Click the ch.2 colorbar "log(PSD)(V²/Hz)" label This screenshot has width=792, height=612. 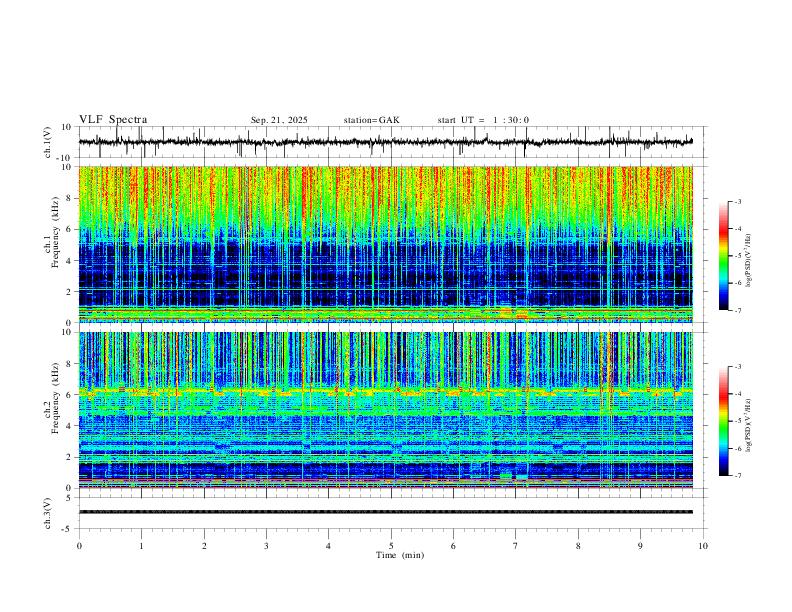pyautogui.click(x=748, y=425)
